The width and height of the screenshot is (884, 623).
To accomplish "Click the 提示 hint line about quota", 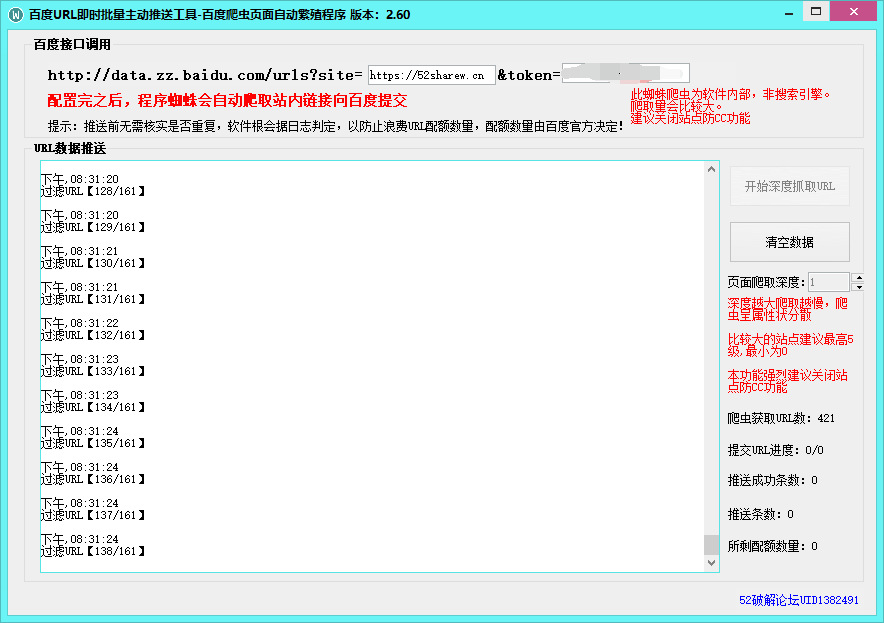I will 336,126.
